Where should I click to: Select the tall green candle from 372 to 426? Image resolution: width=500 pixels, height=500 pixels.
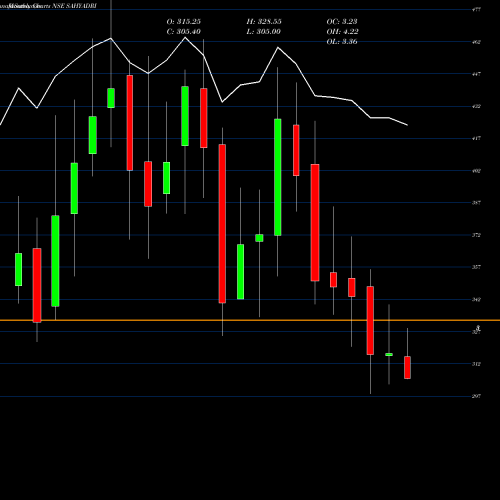coord(278,177)
